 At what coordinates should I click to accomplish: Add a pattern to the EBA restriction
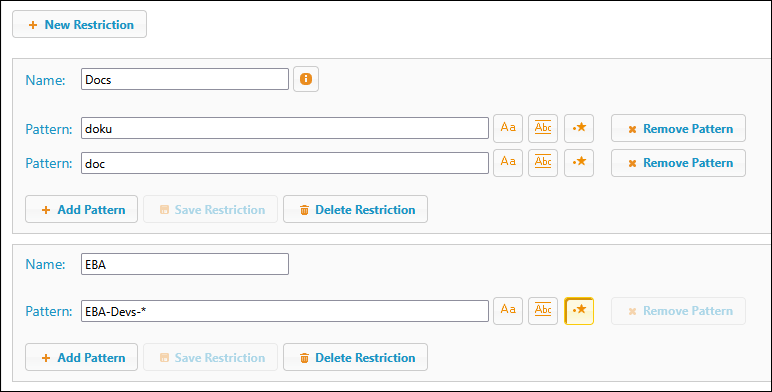tap(81, 357)
